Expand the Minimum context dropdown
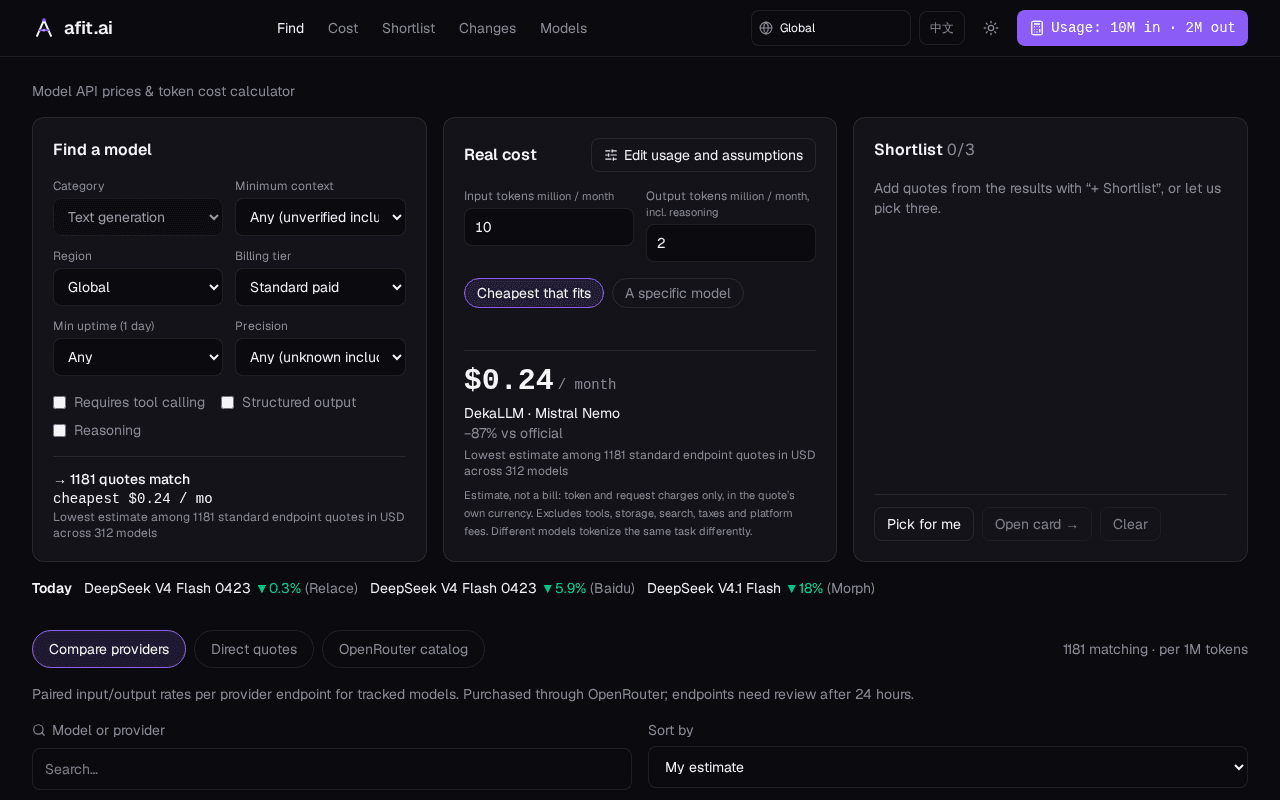Image resolution: width=1280 pixels, height=800 pixels. click(320, 217)
